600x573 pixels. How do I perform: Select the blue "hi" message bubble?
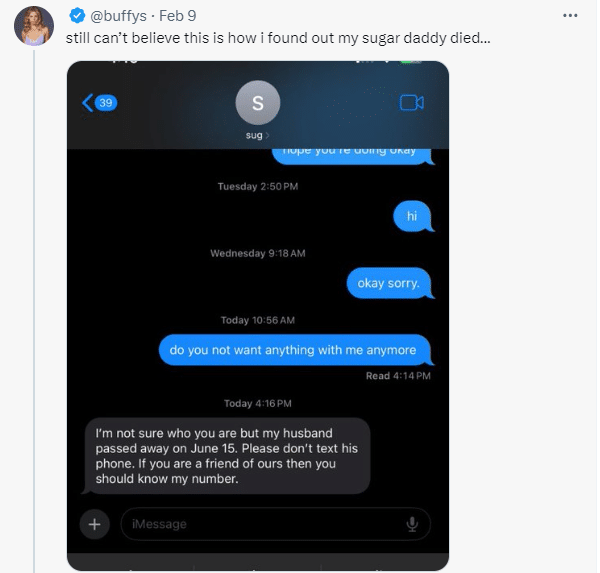[x=411, y=215]
